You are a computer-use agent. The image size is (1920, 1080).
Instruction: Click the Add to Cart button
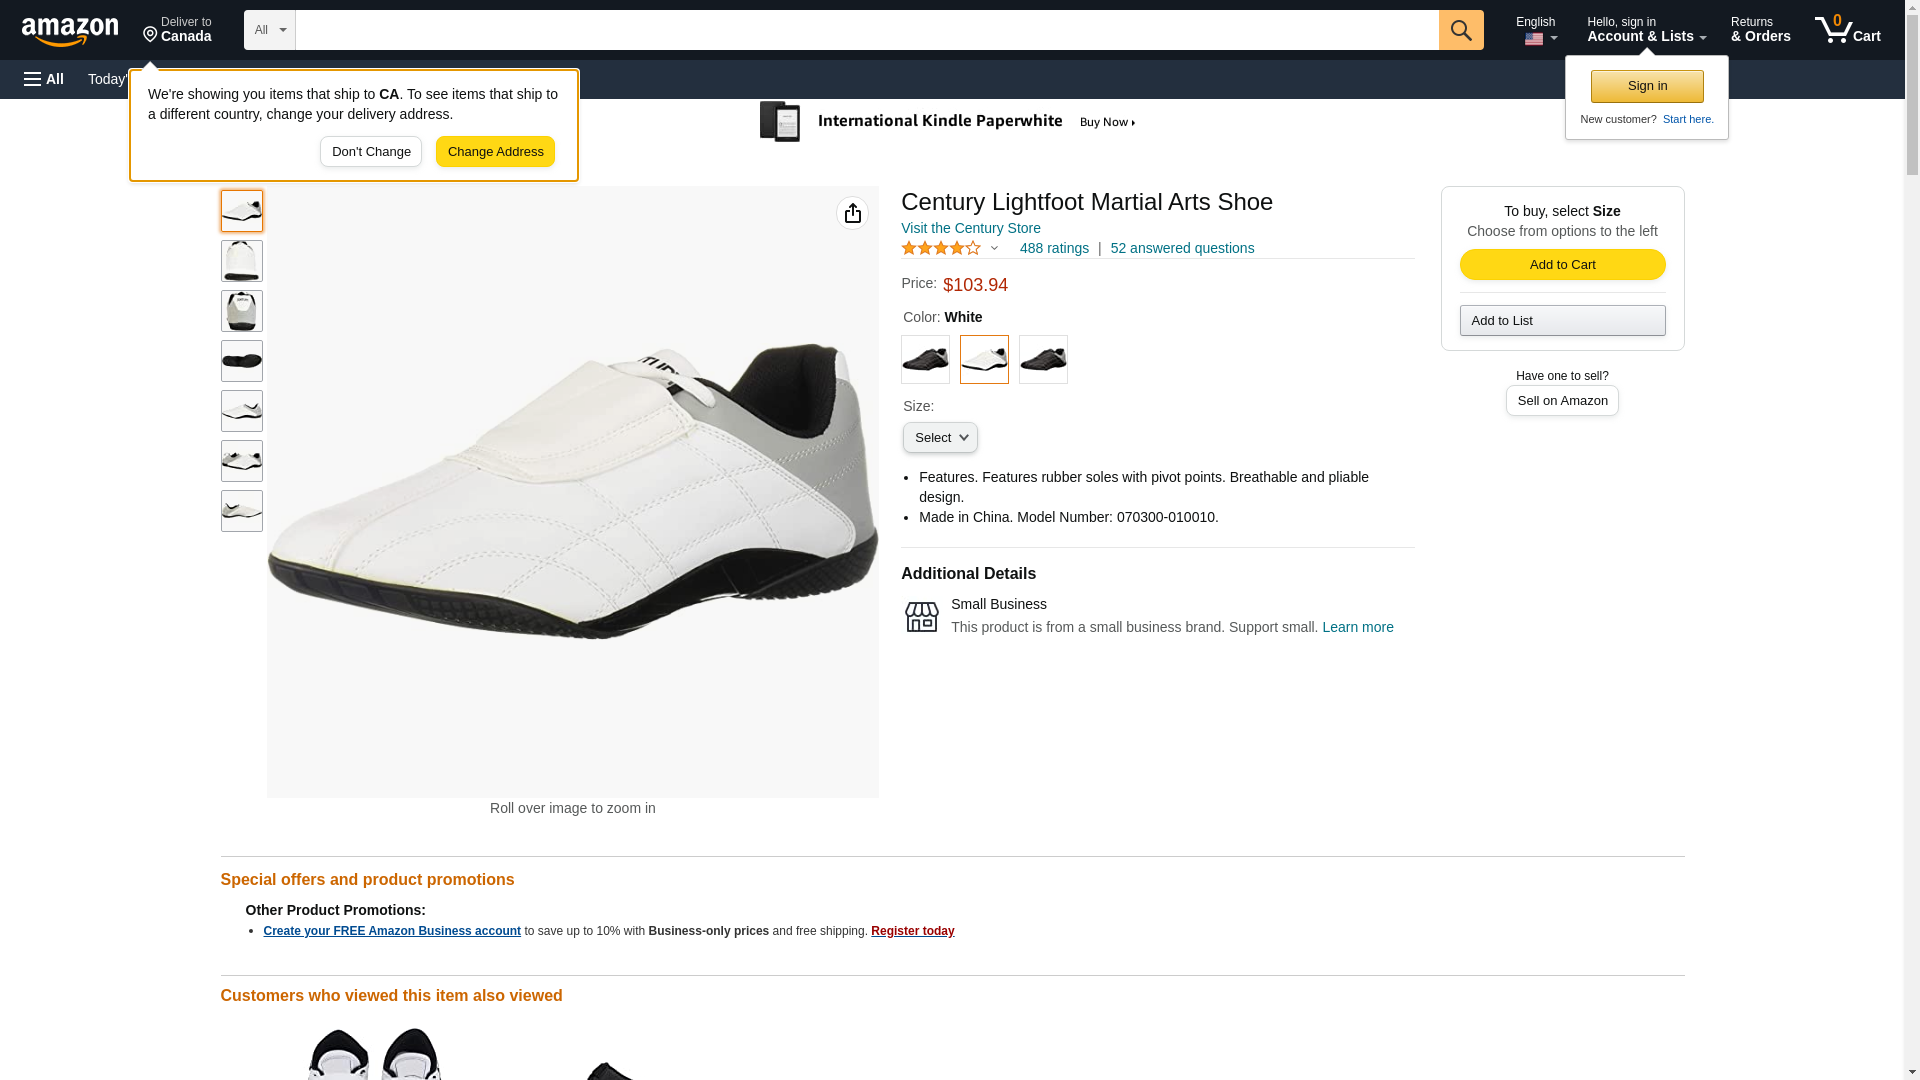pos(1562,264)
